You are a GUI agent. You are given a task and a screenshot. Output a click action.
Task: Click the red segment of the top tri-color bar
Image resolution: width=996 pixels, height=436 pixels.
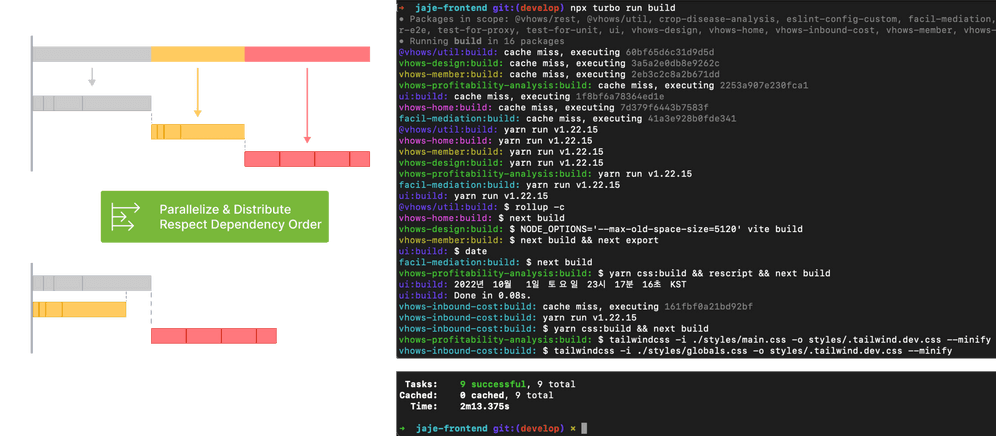coord(307,54)
